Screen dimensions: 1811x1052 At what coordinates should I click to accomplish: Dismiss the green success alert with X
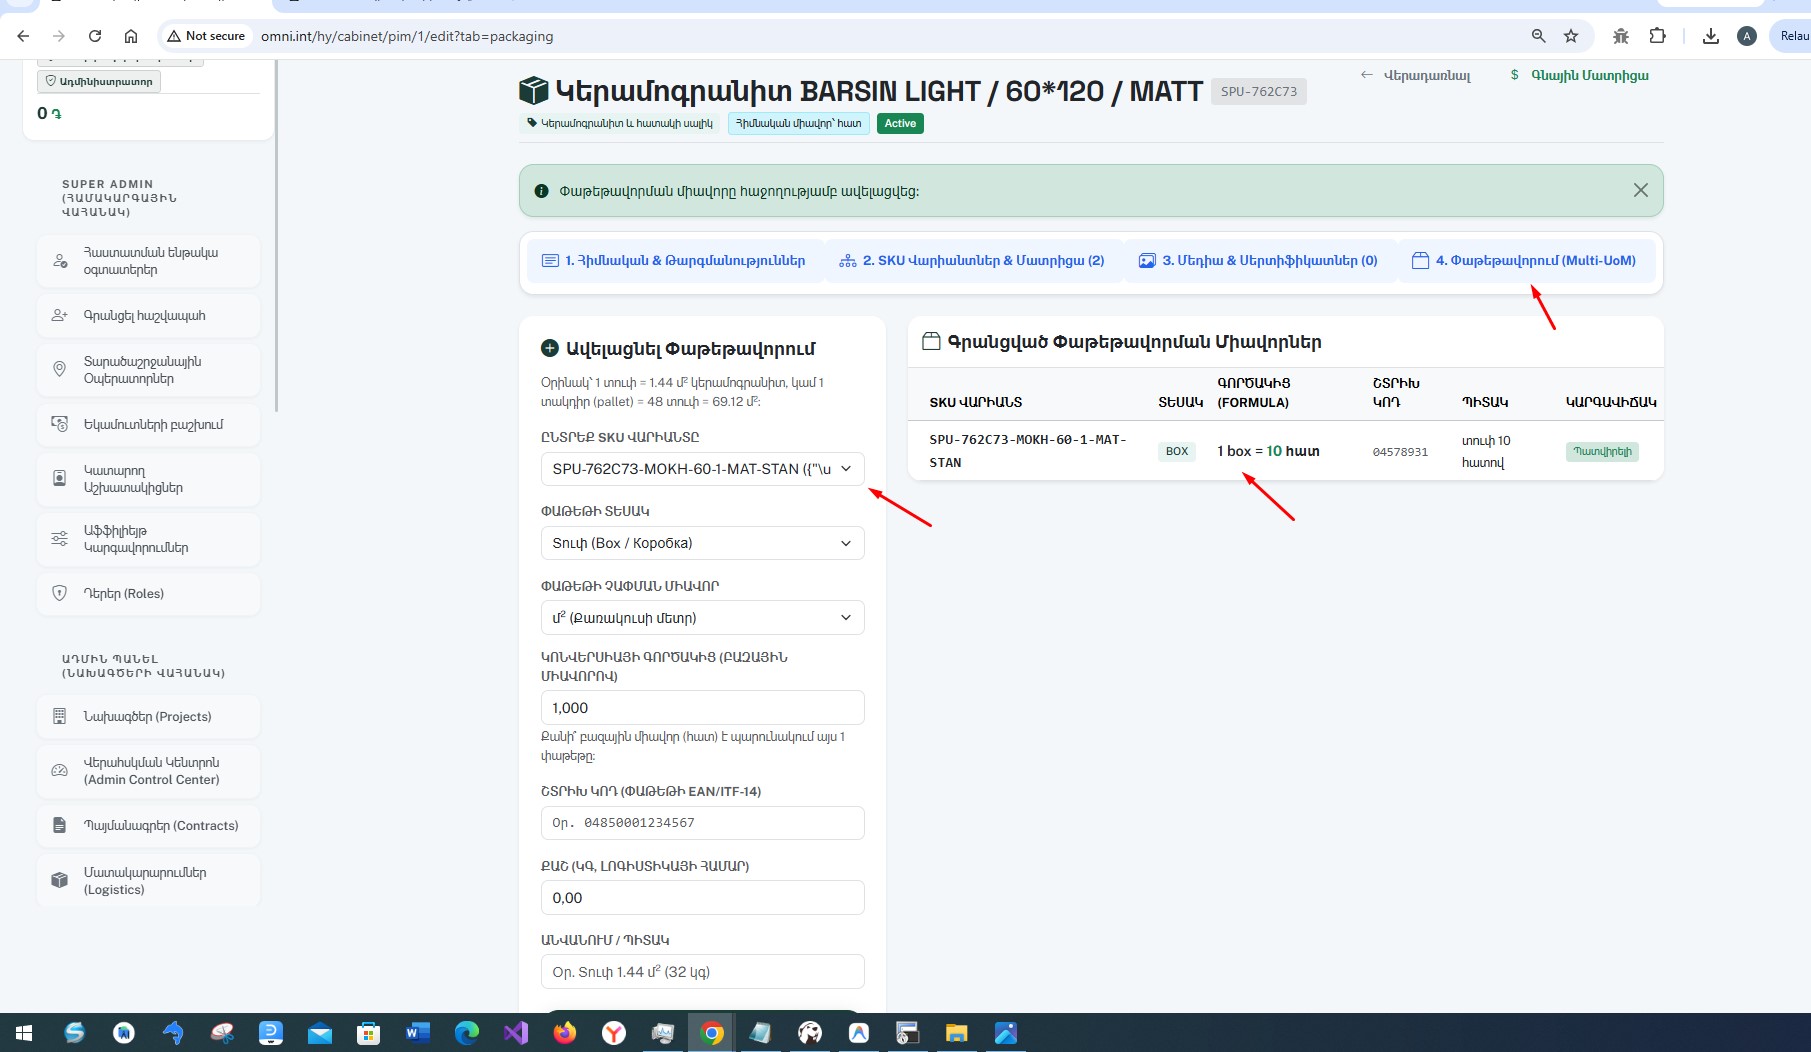coord(1641,190)
